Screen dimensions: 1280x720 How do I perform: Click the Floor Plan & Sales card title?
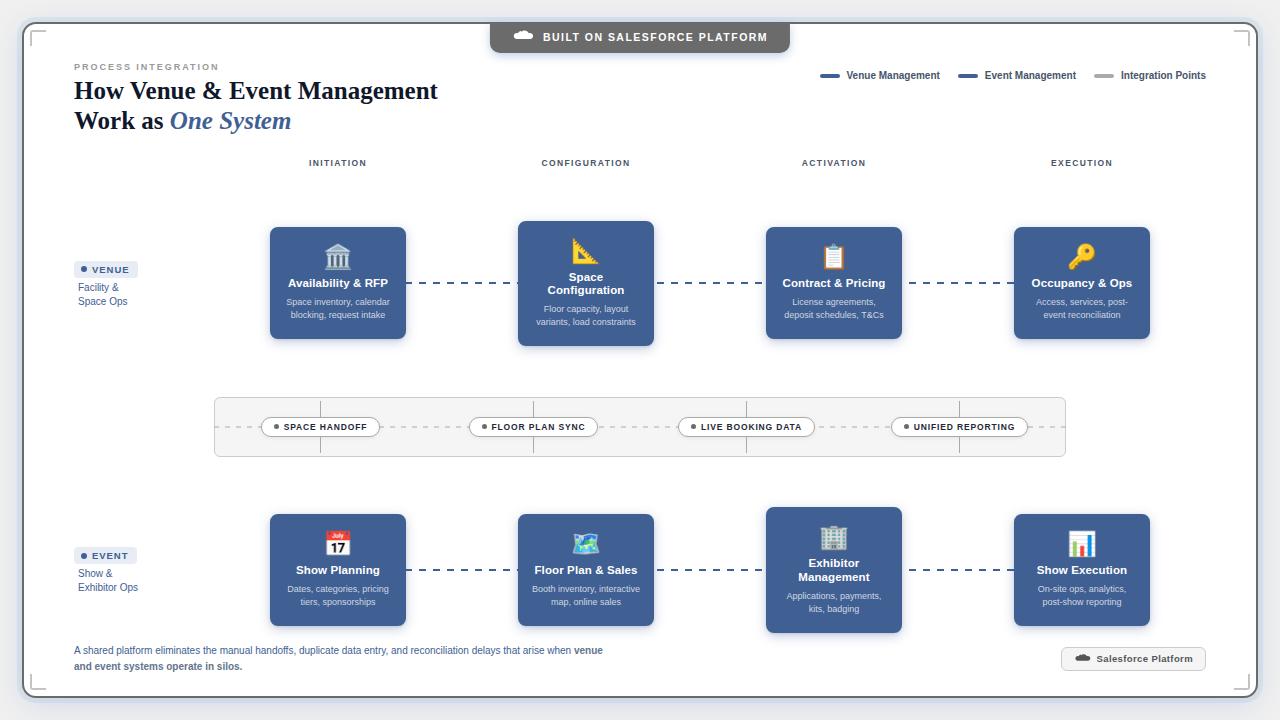(x=586, y=570)
